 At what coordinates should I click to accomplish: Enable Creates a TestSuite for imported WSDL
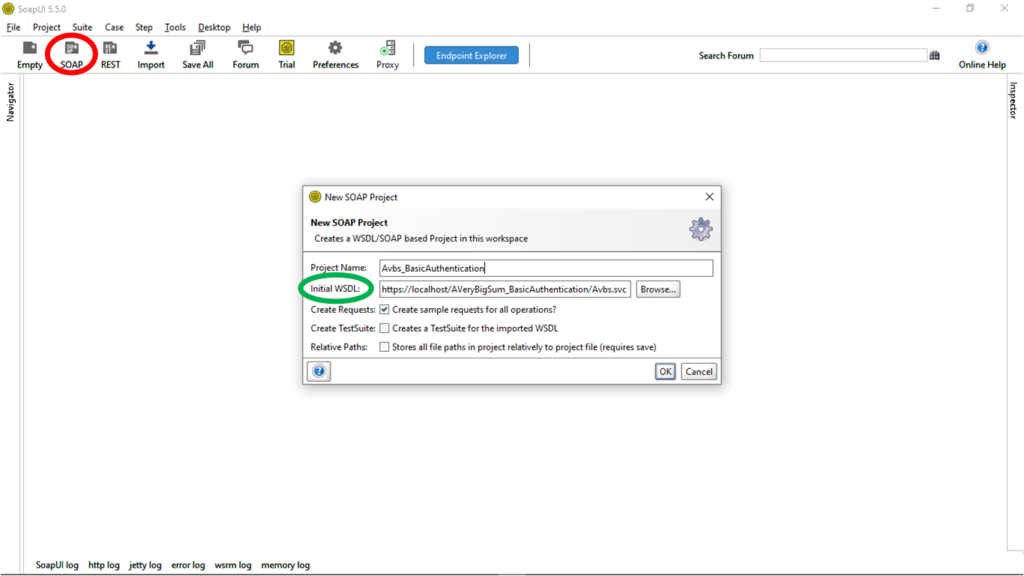point(385,329)
